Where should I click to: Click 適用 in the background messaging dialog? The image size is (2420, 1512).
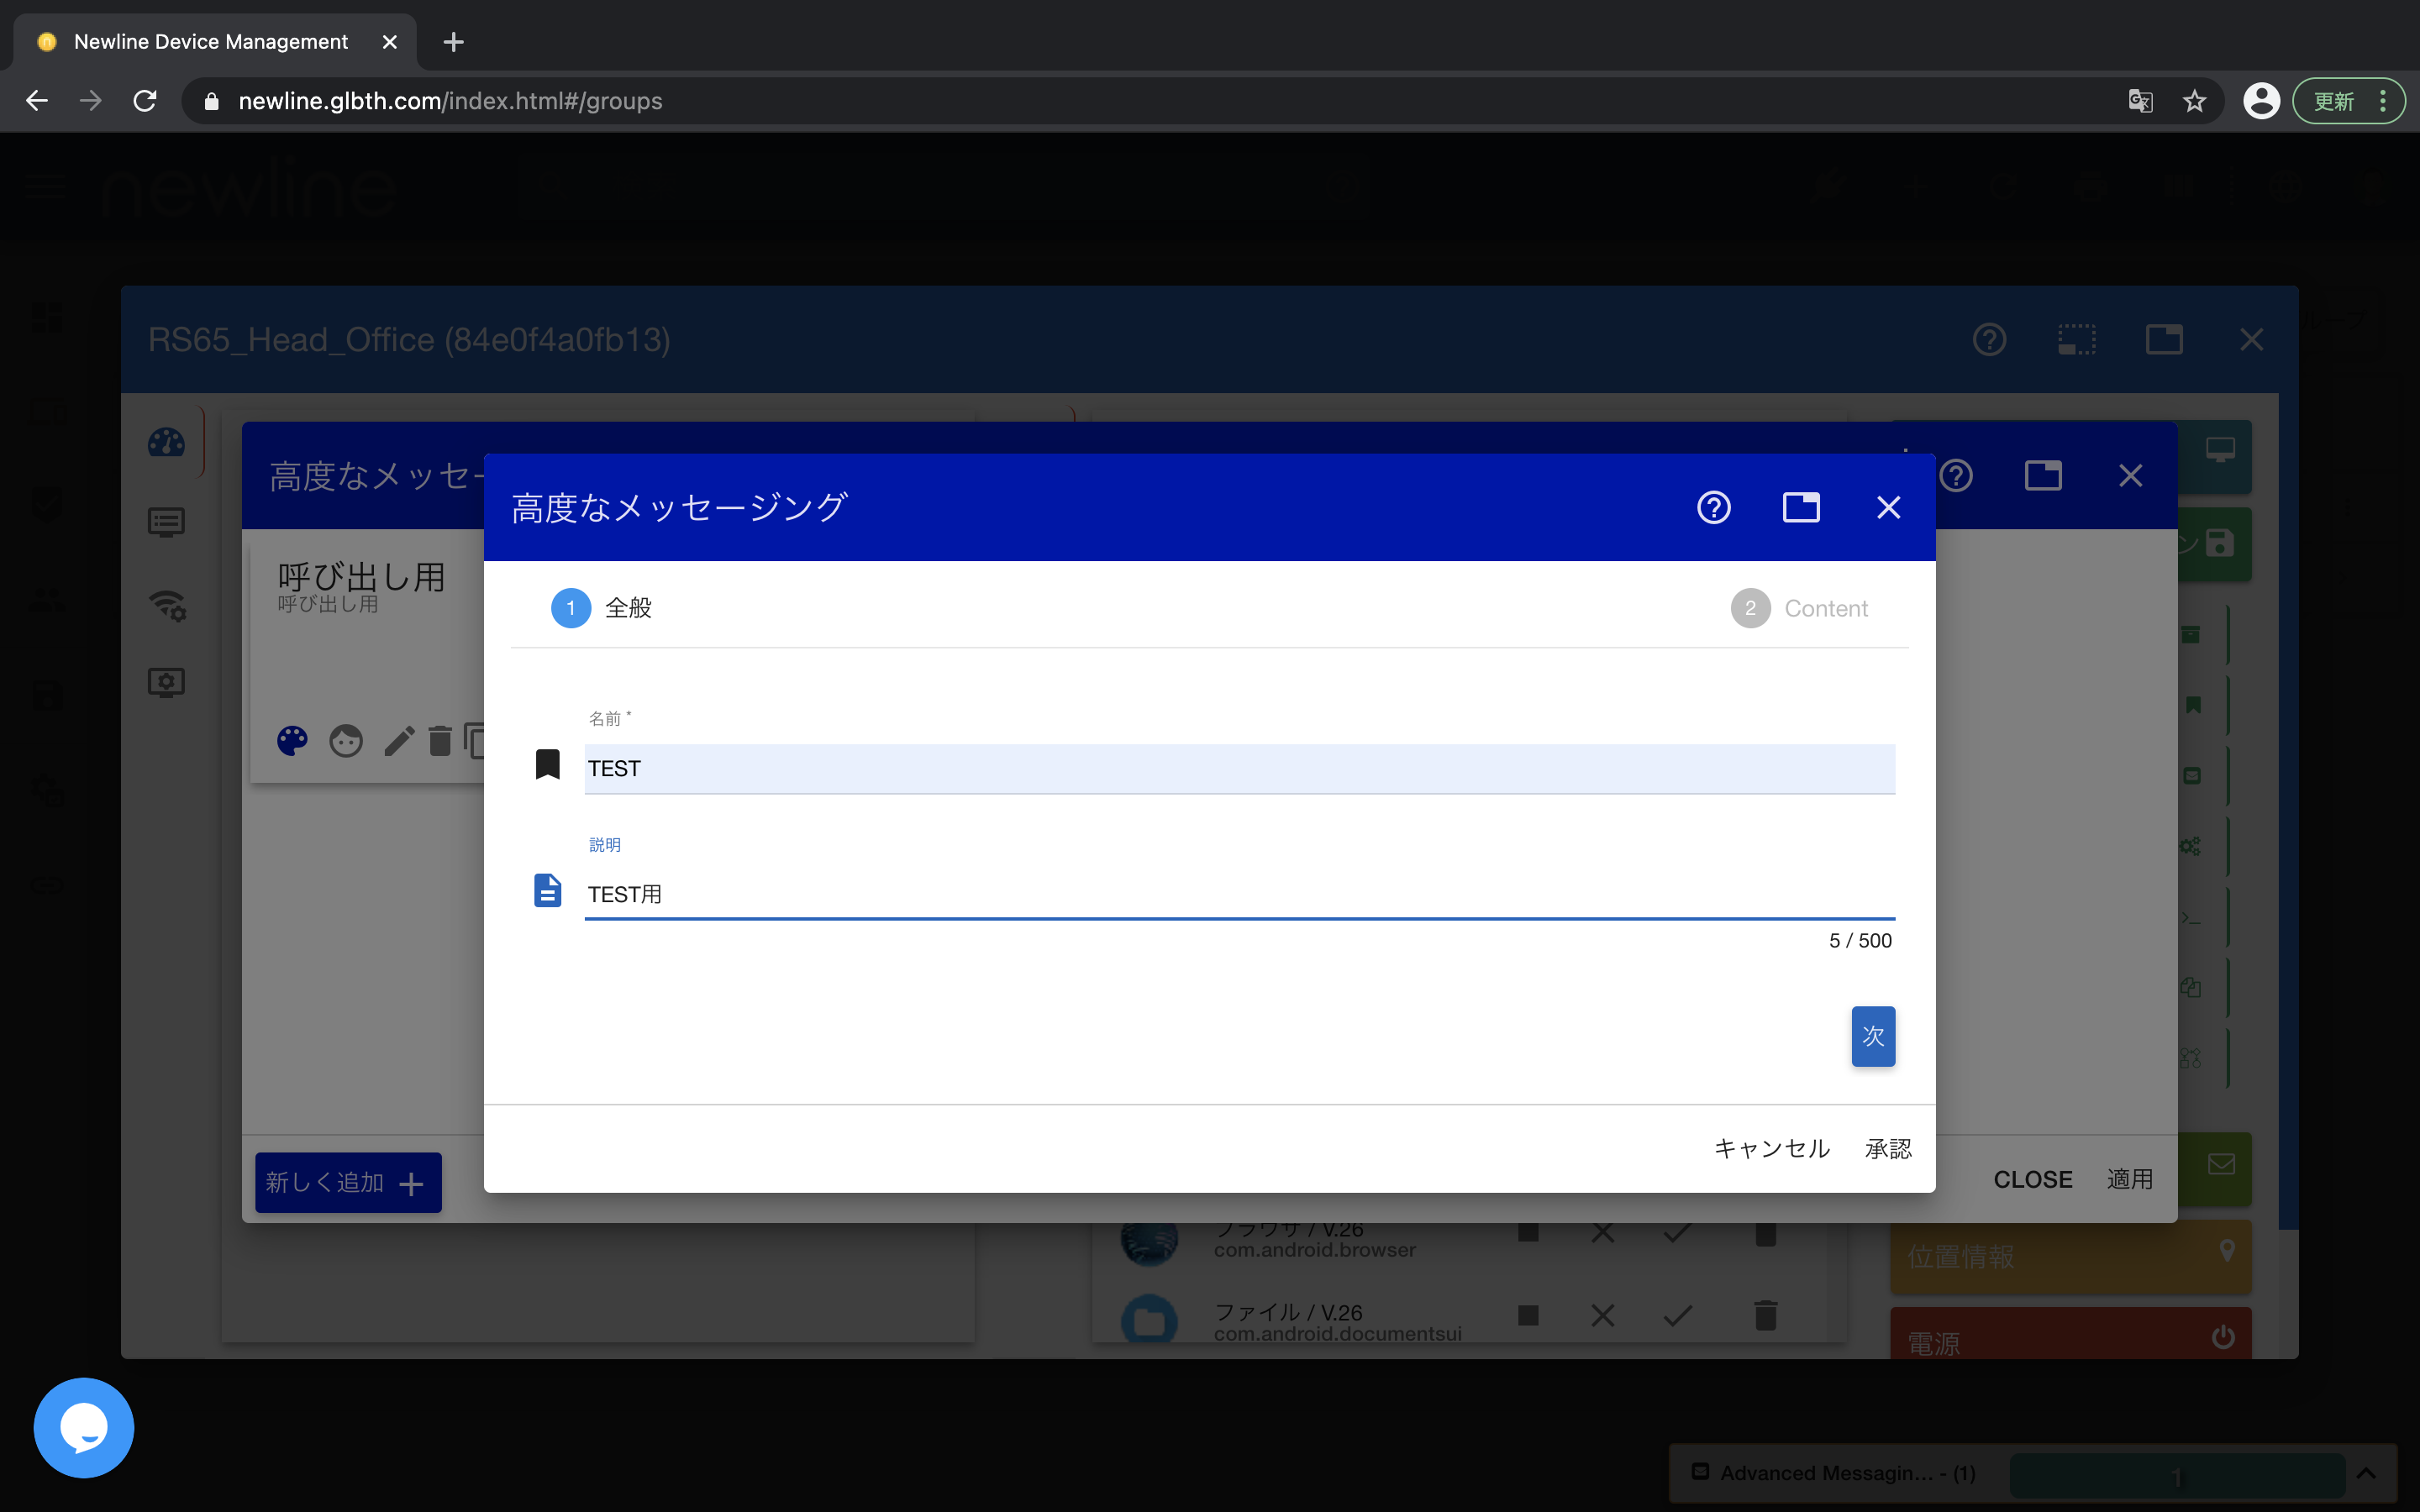(x=2129, y=1179)
